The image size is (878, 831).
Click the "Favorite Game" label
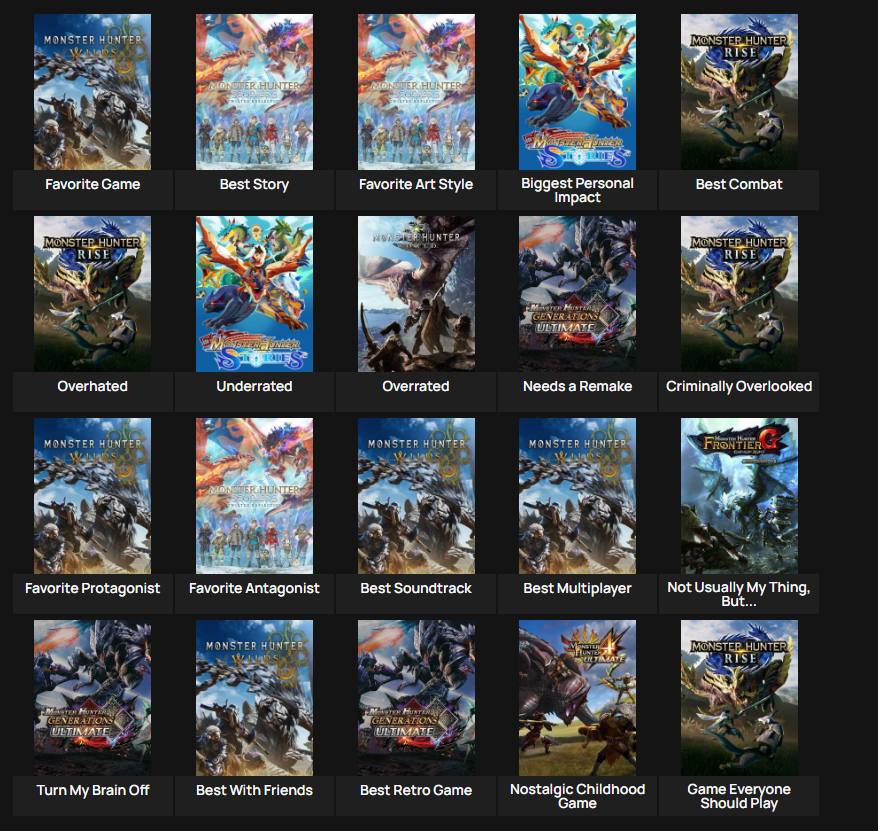92,184
